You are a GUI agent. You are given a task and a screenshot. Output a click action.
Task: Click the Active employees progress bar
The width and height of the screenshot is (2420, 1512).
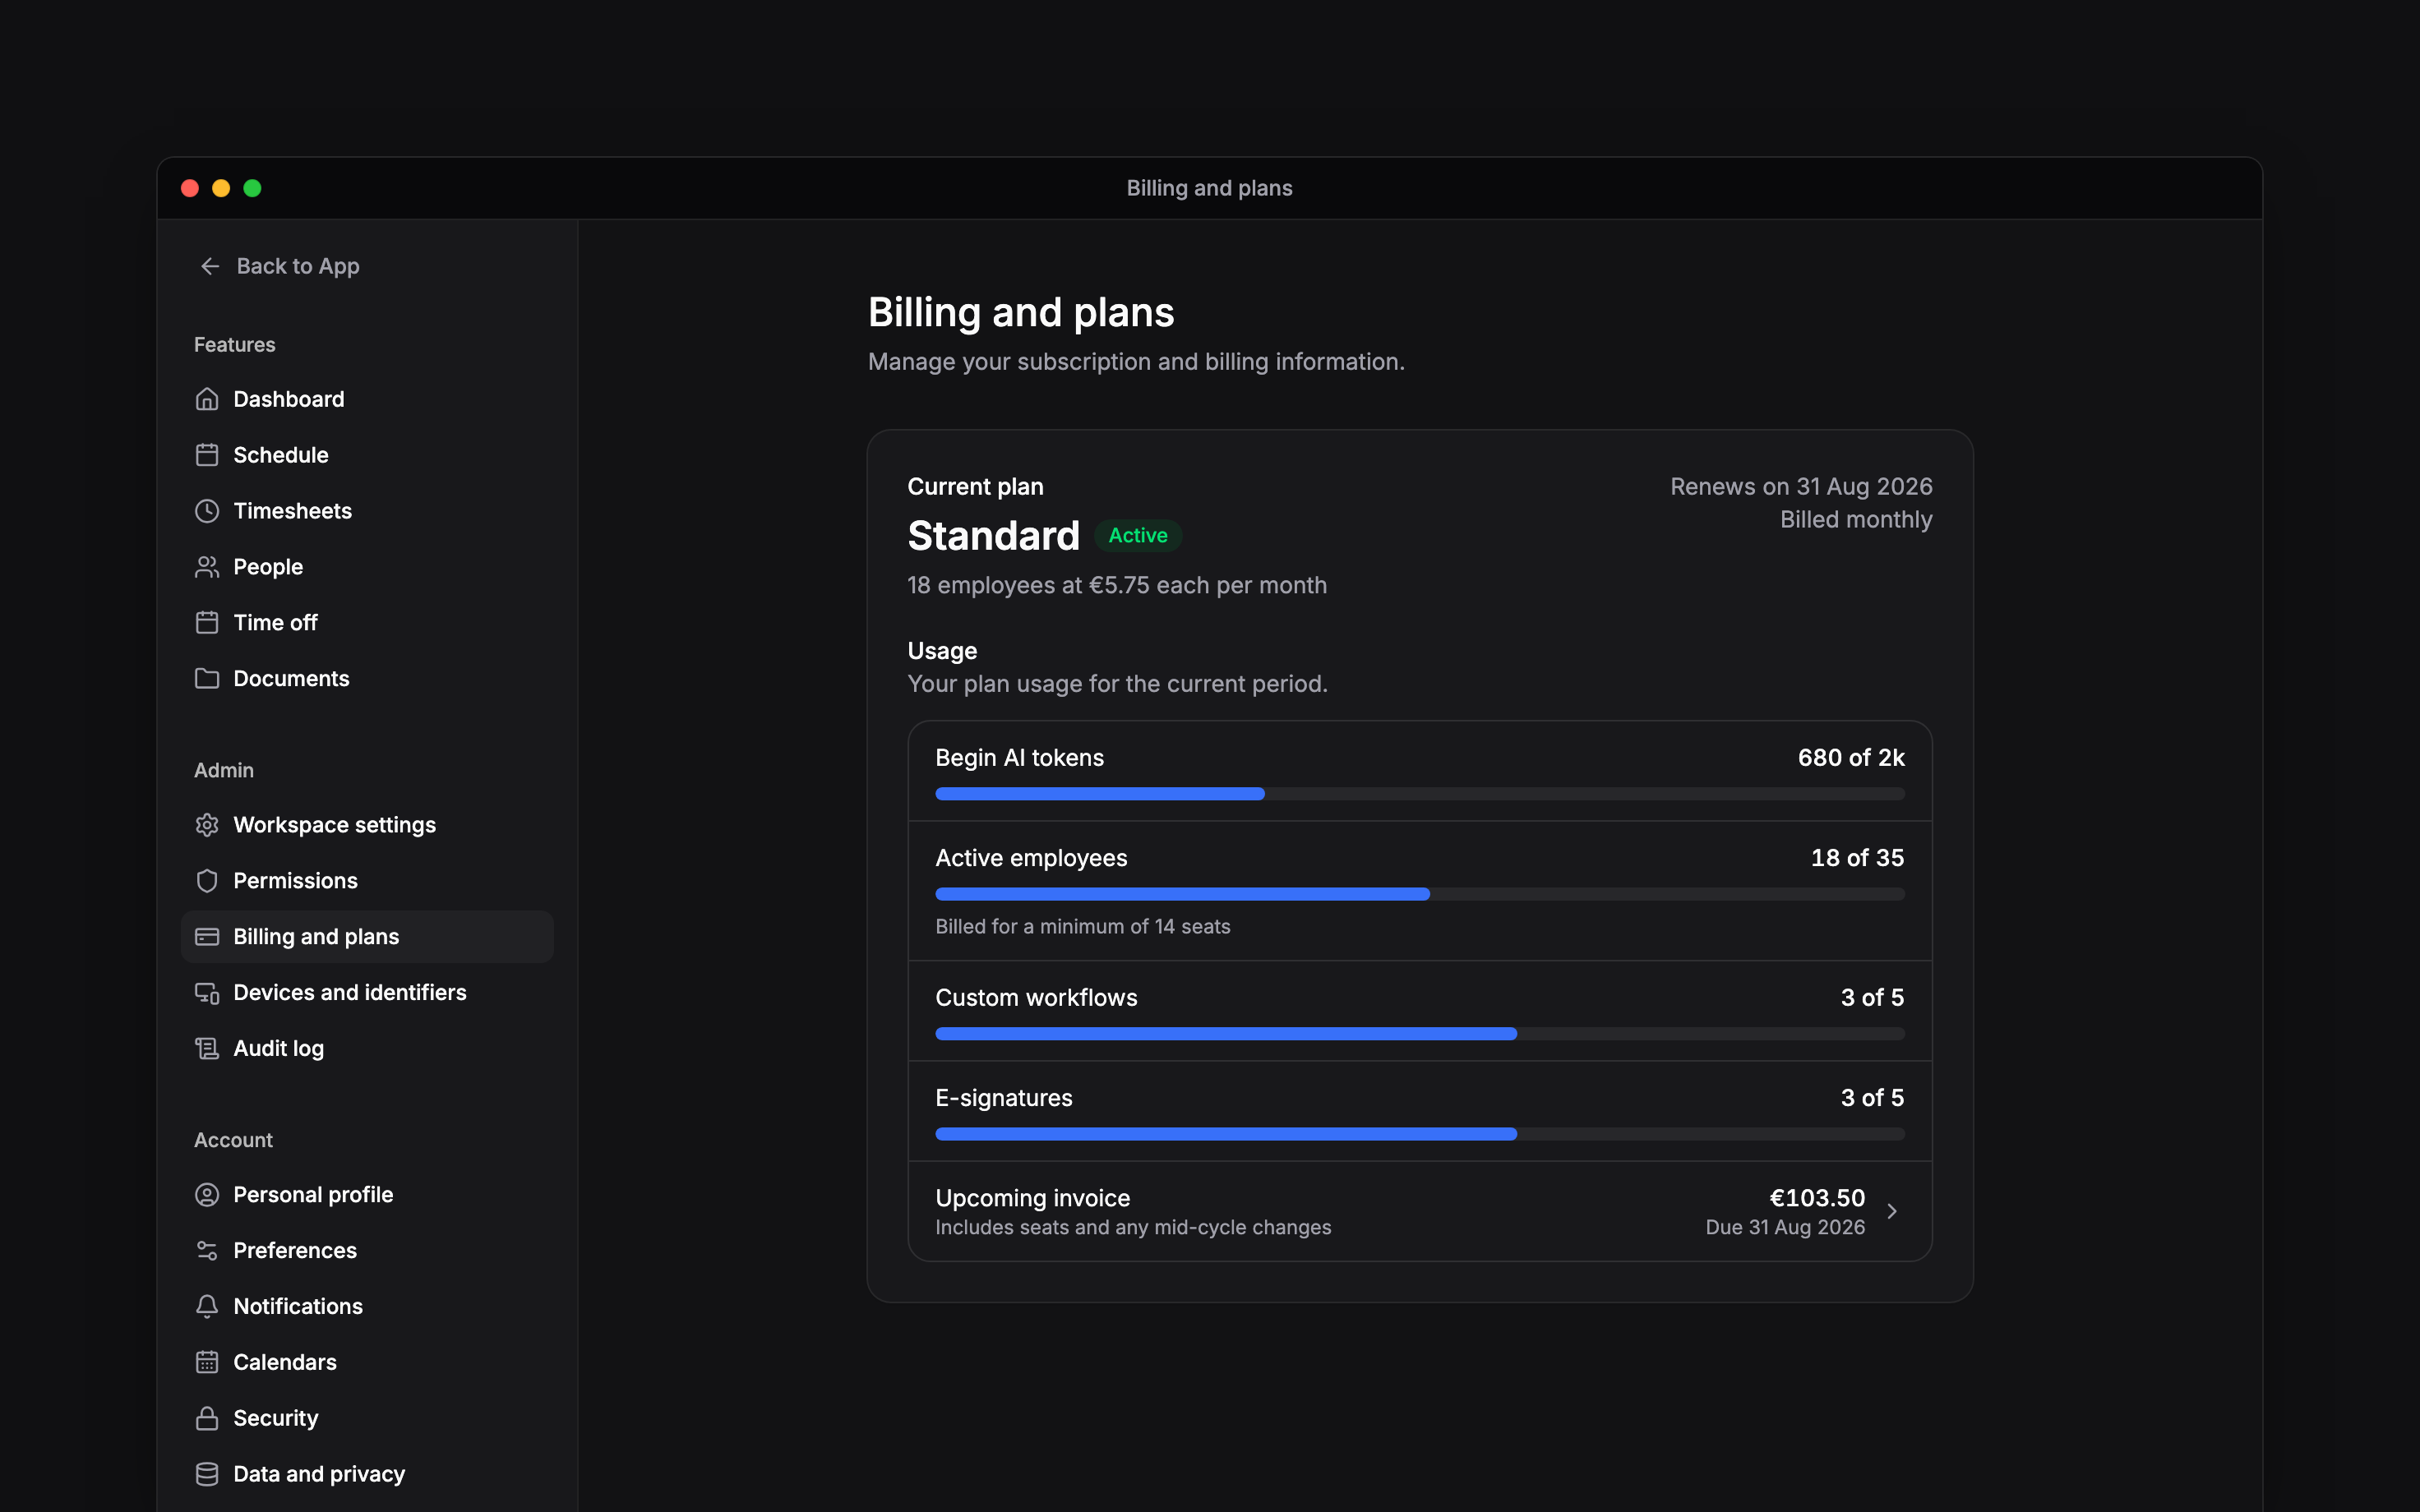[x=1419, y=894]
